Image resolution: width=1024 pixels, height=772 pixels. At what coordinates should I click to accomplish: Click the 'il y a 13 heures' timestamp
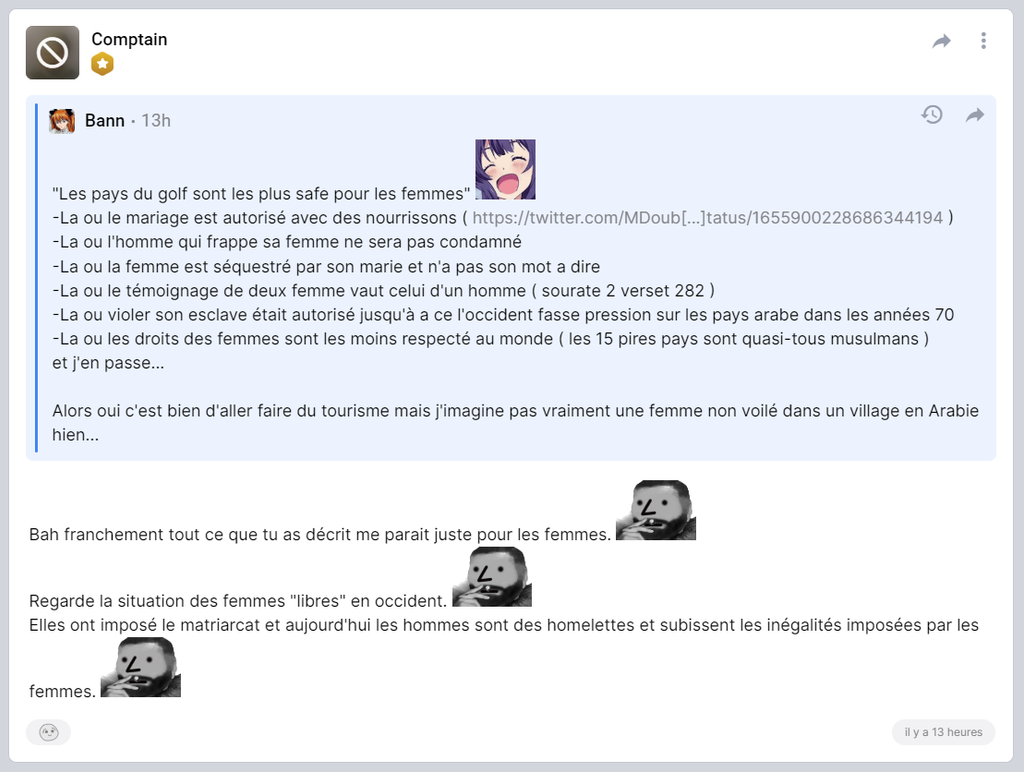(943, 732)
